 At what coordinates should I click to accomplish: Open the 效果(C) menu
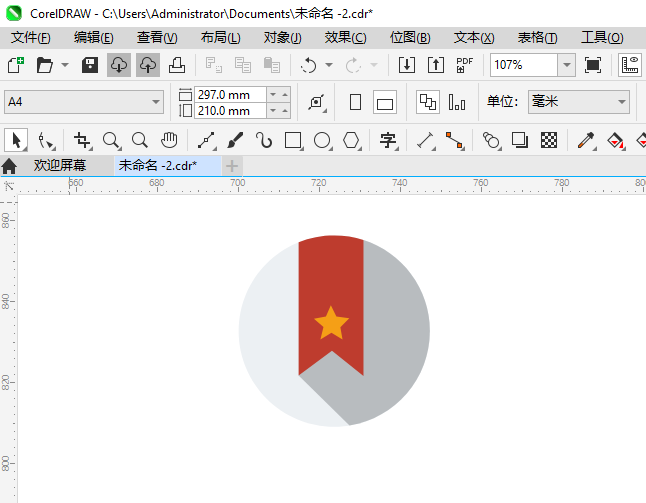point(345,38)
